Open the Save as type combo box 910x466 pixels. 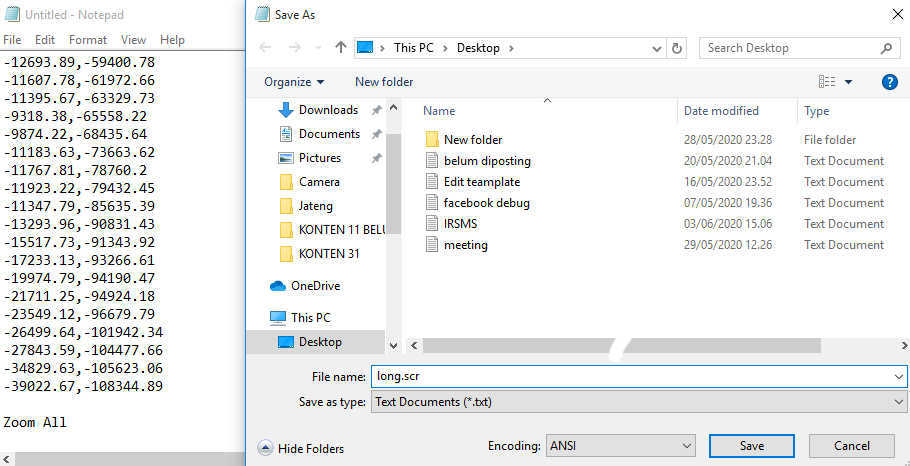[639, 402]
